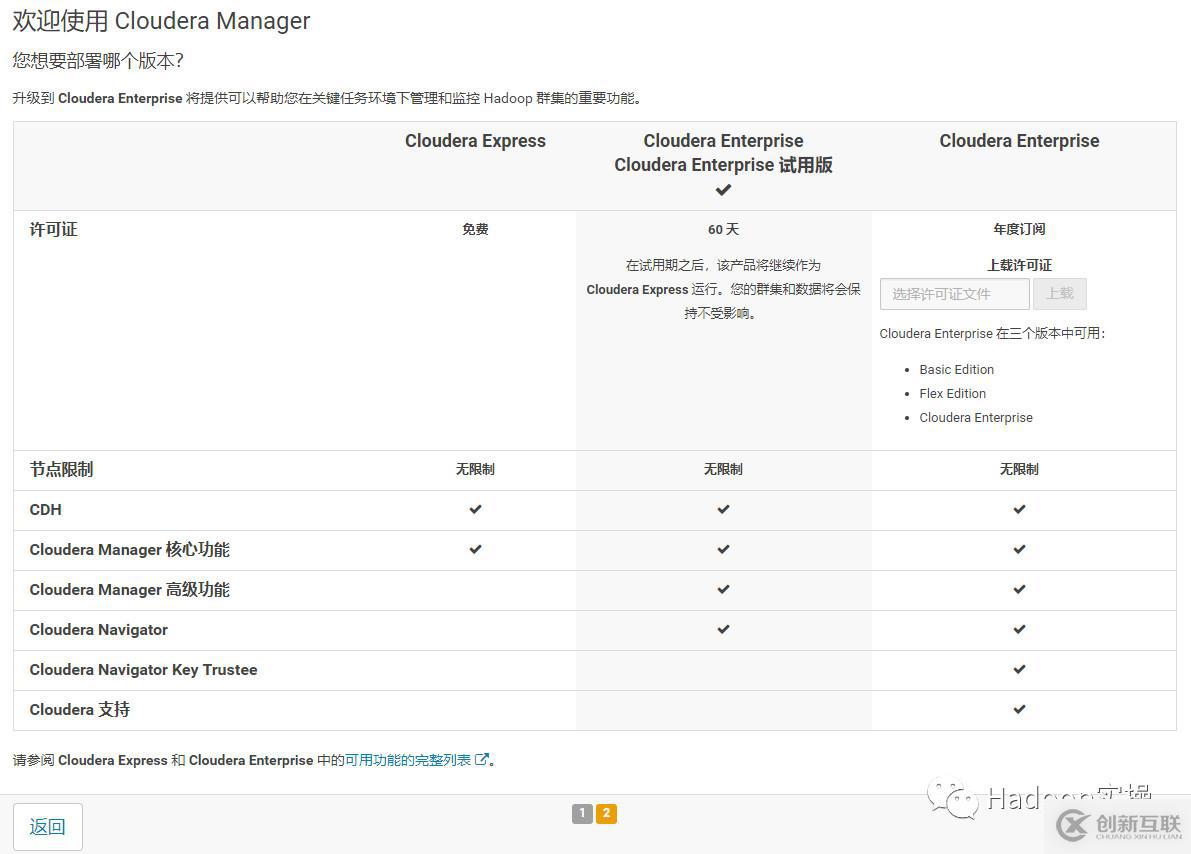Select the Cloudera Express edition column header

[x=475, y=141]
